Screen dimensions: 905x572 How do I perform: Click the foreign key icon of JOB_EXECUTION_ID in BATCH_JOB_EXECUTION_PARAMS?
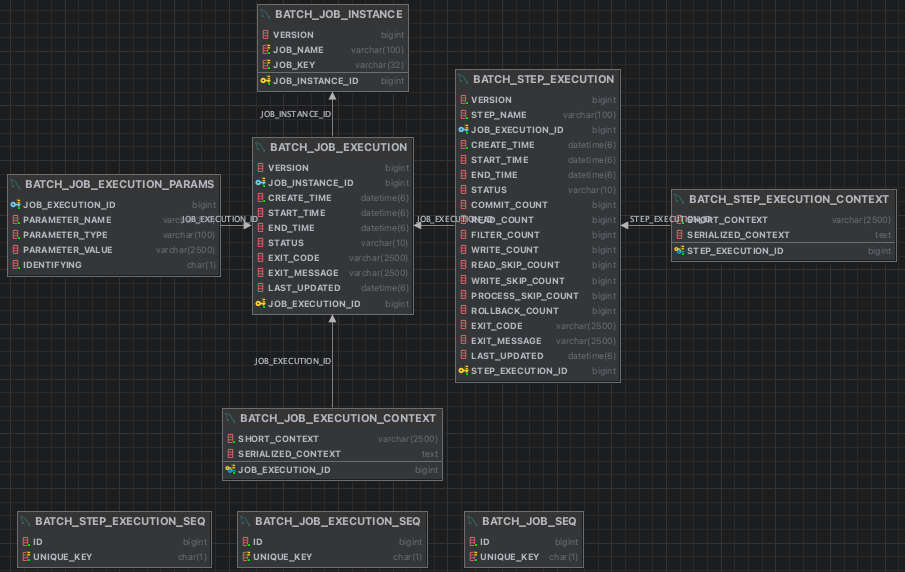pyautogui.click(x=16, y=204)
